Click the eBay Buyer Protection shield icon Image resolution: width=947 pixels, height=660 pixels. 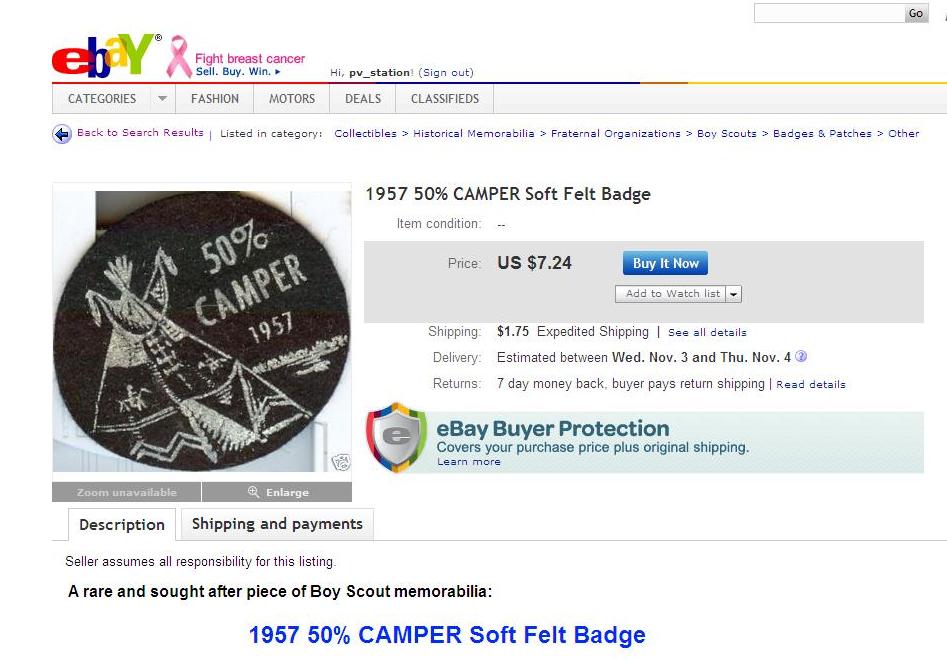point(396,437)
